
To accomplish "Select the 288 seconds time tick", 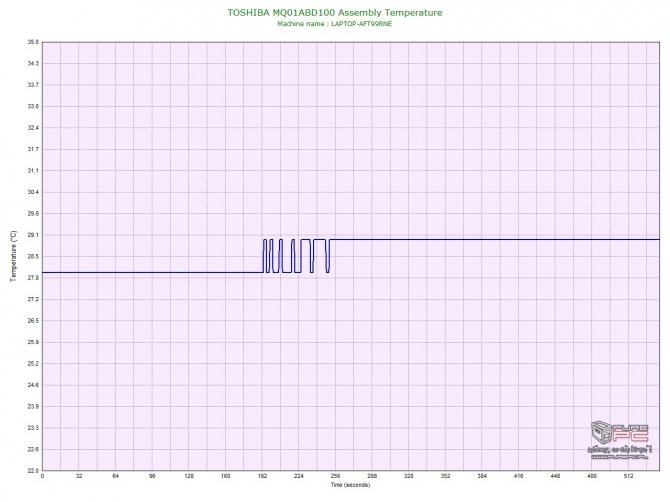I will point(372,476).
